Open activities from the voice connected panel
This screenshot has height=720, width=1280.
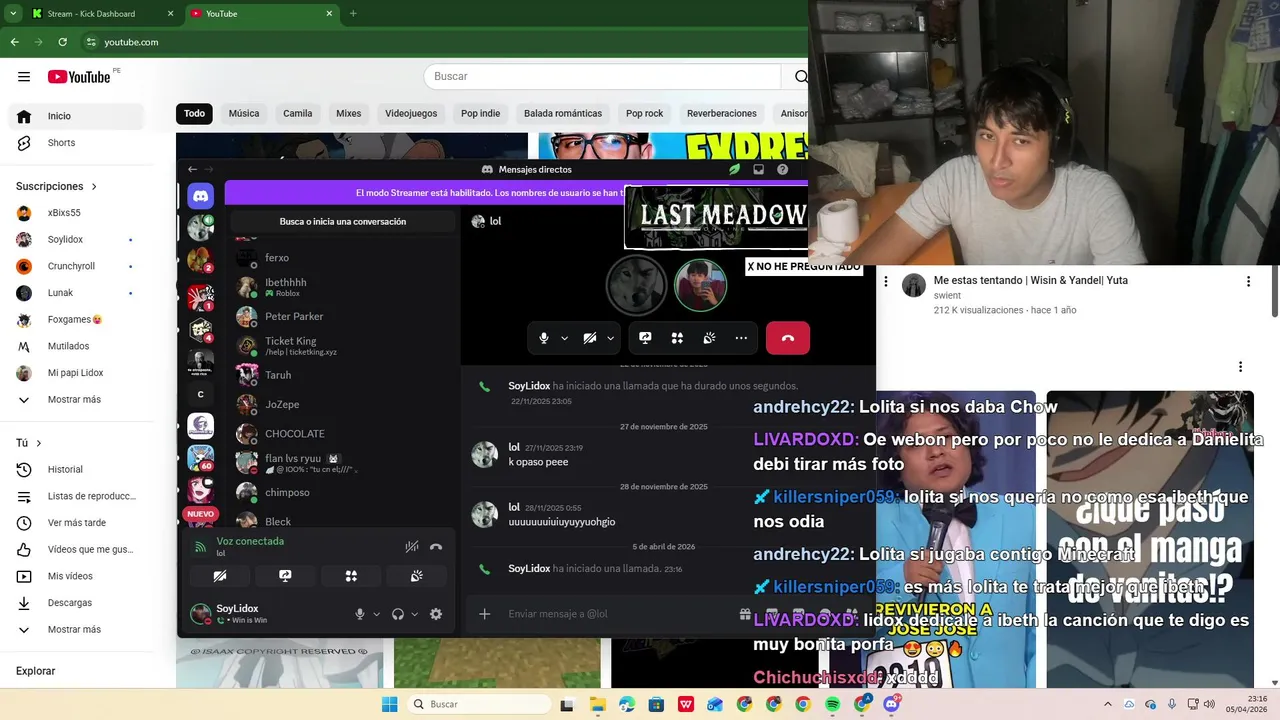pos(351,576)
